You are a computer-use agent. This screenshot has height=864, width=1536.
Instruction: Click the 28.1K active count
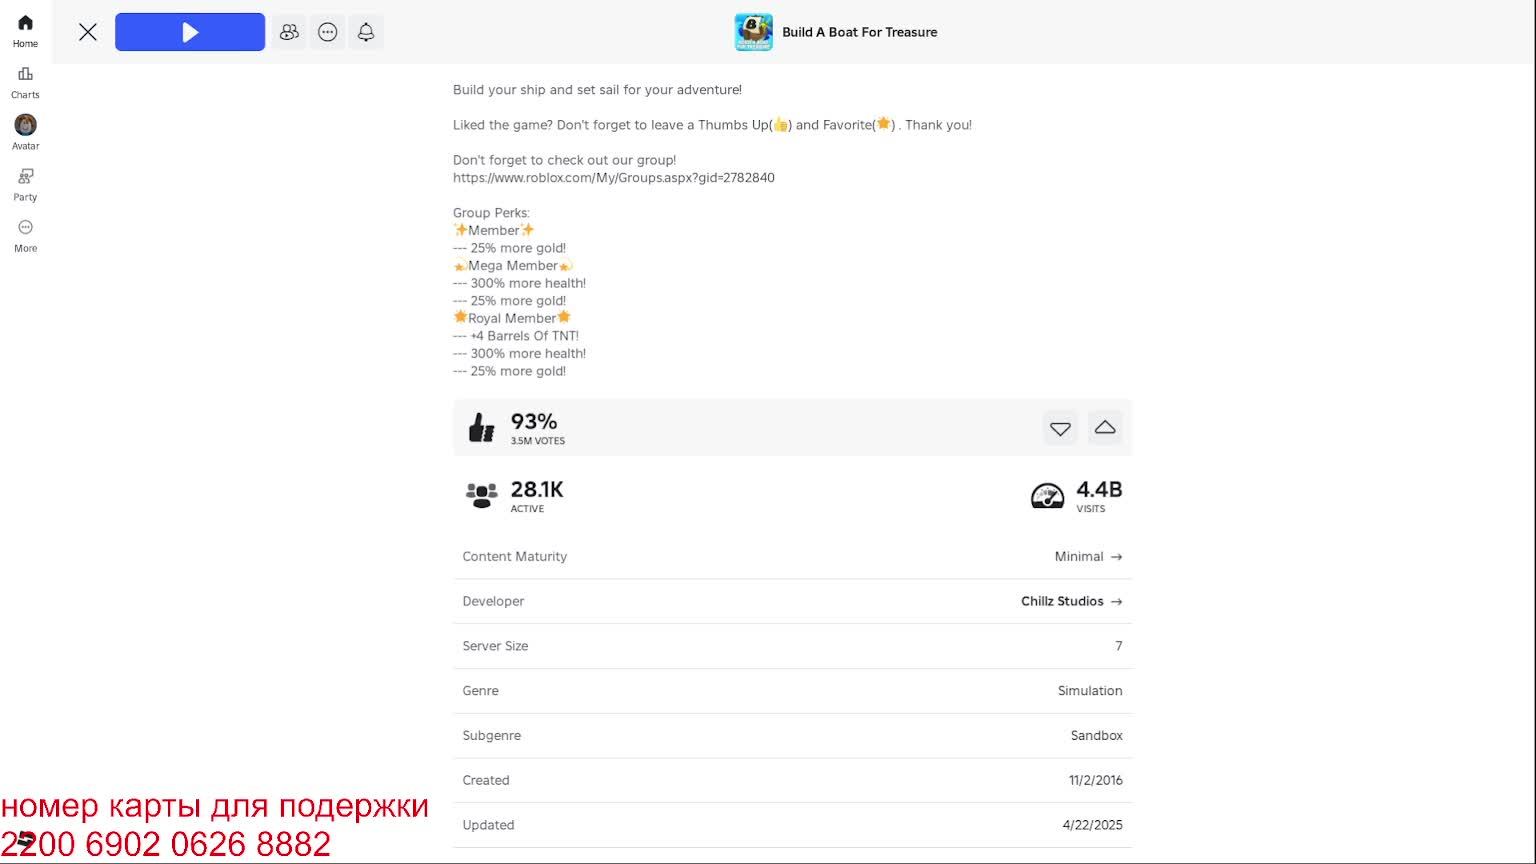(537, 490)
